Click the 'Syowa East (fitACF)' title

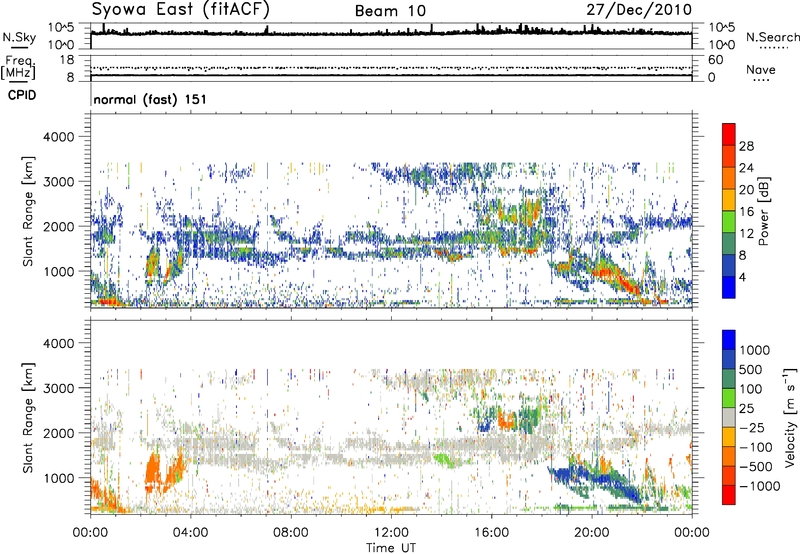[x=180, y=9]
